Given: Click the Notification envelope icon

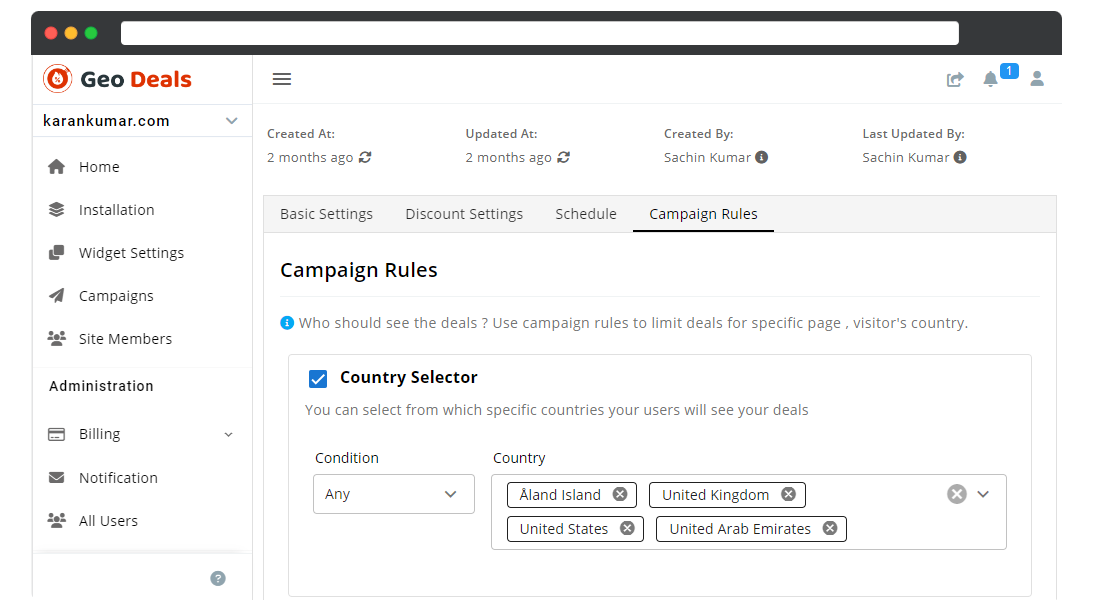Looking at the screenshot, I should (56, 477).
